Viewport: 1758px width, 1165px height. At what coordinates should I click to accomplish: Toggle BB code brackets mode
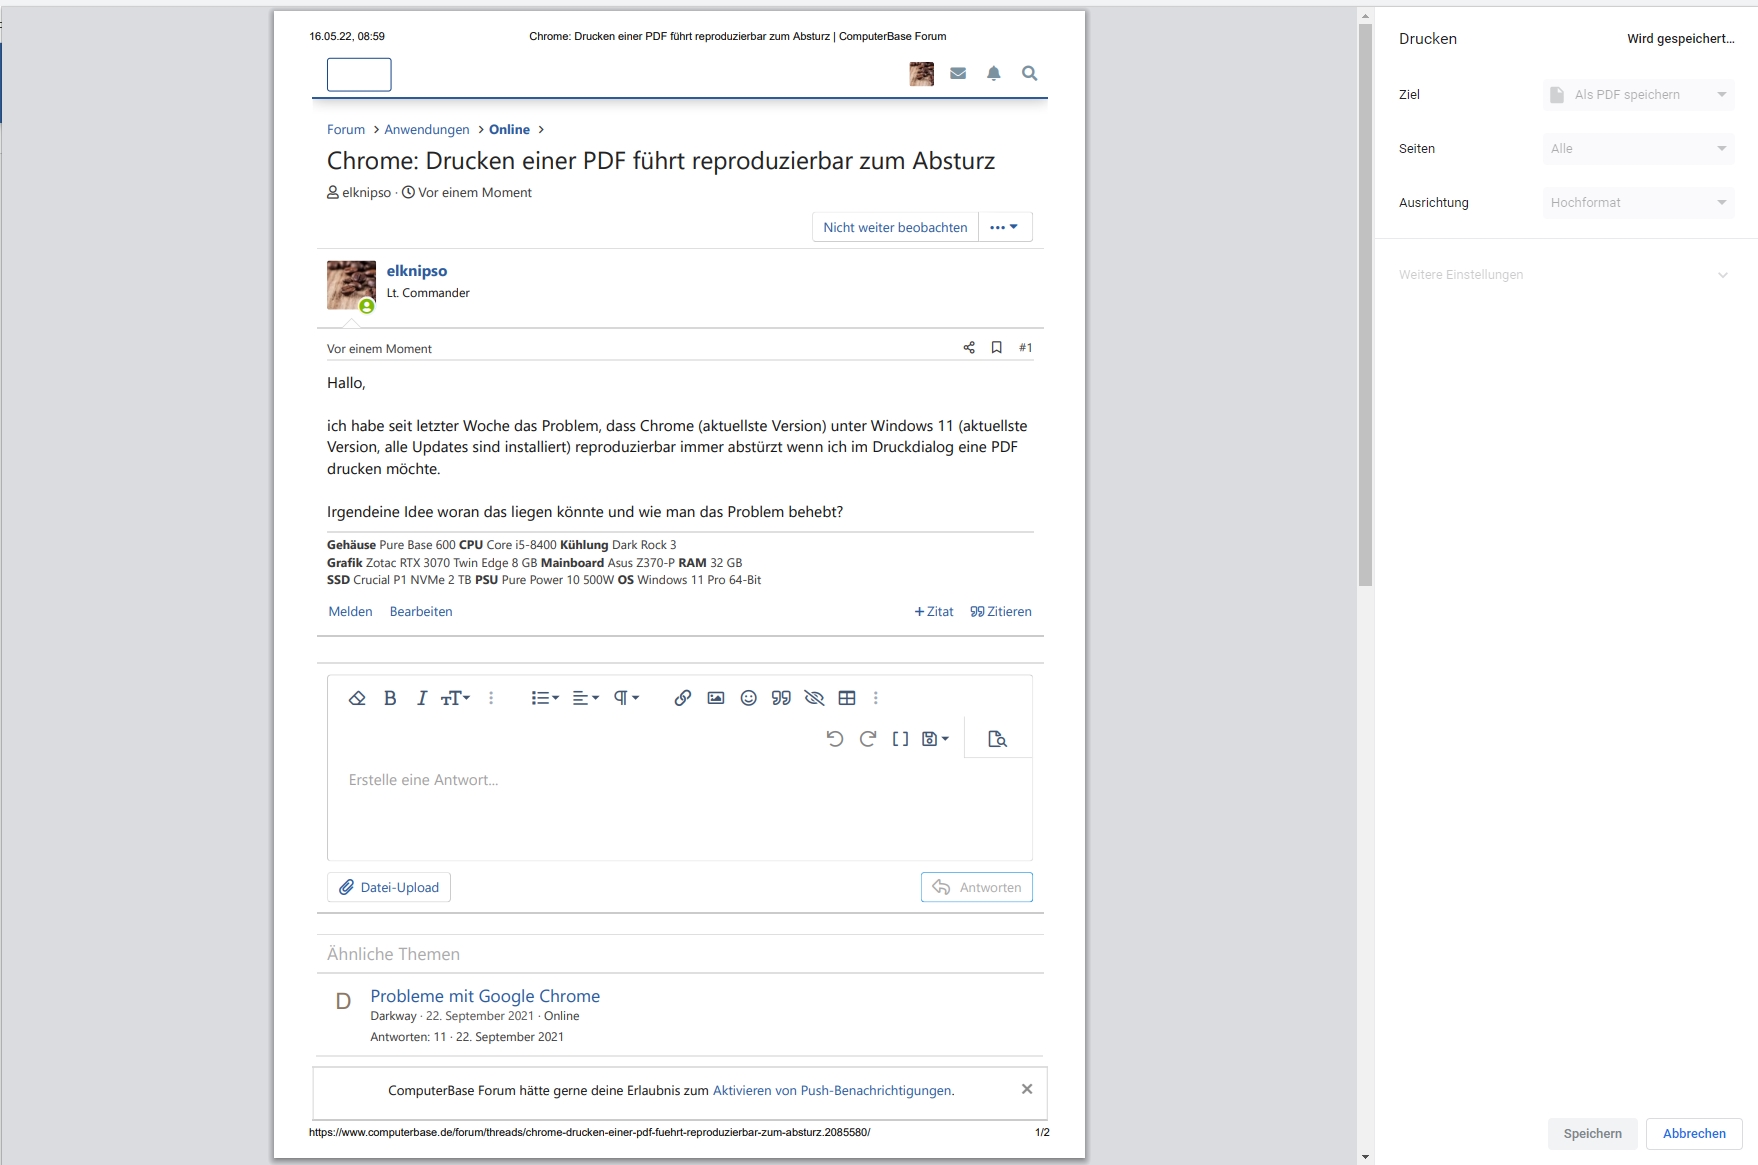900,739
